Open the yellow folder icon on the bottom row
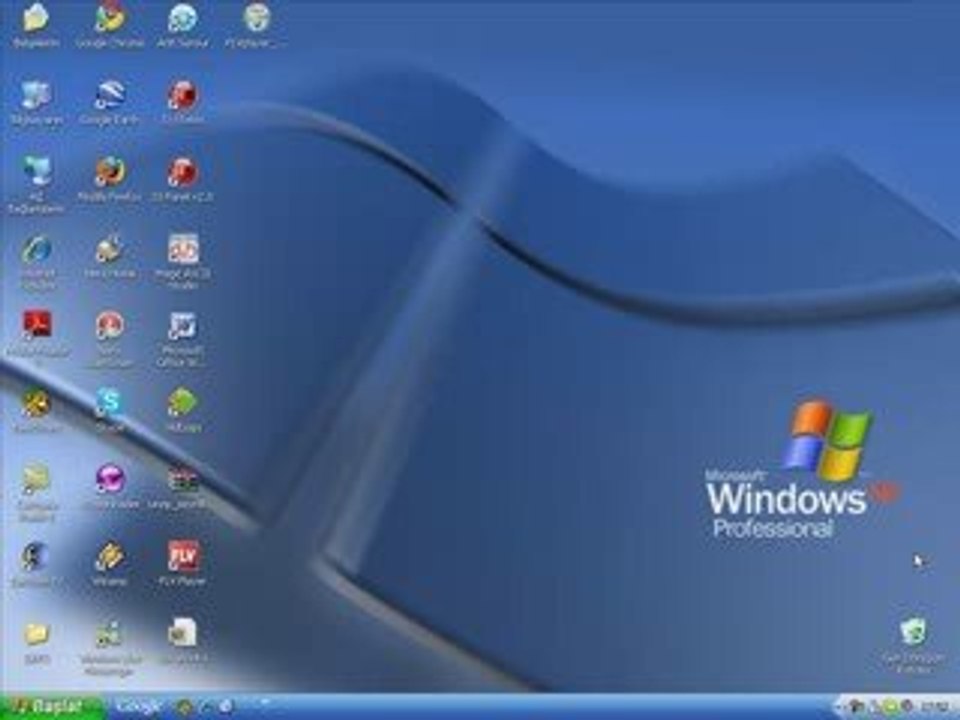 [36, 634]
